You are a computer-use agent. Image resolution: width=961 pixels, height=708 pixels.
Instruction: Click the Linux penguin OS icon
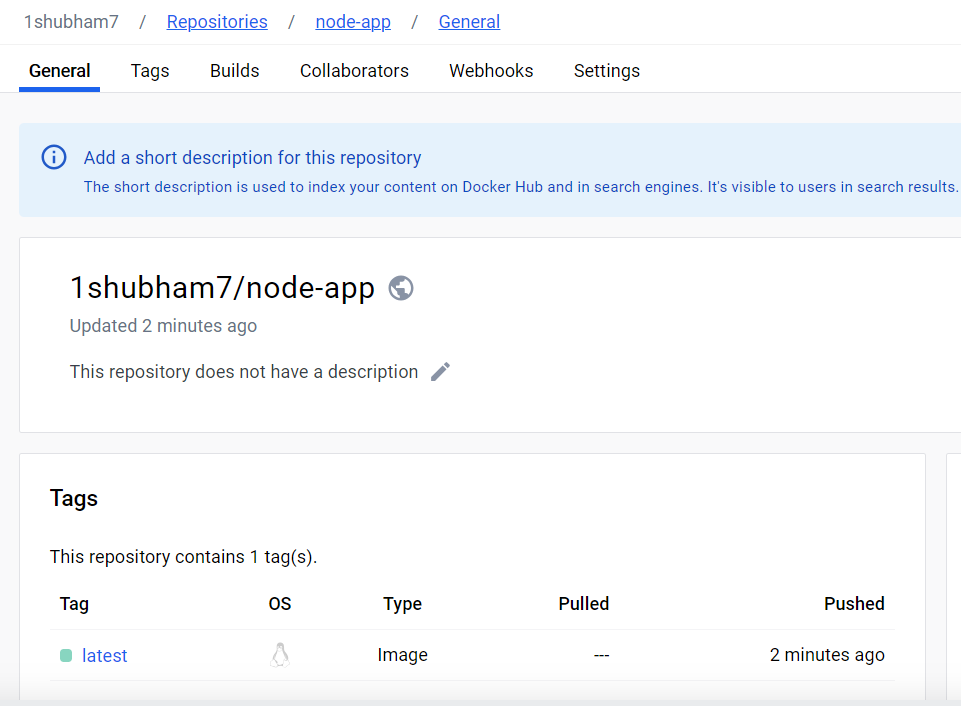pyautogui.click(x=280, y=655)
